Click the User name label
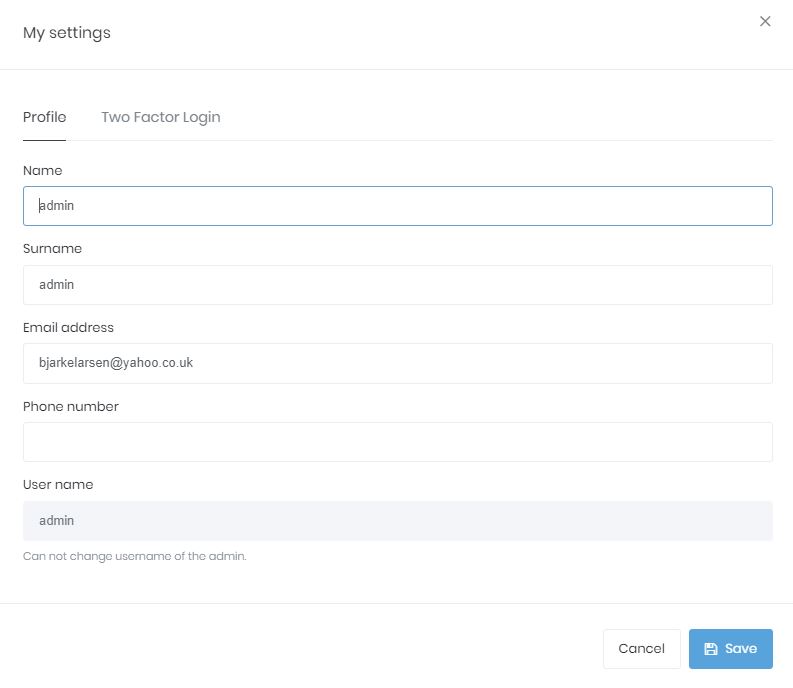Image resolution: width=793 pixels, height=688 pixels. pyautogui.click(x=58, y=485)
